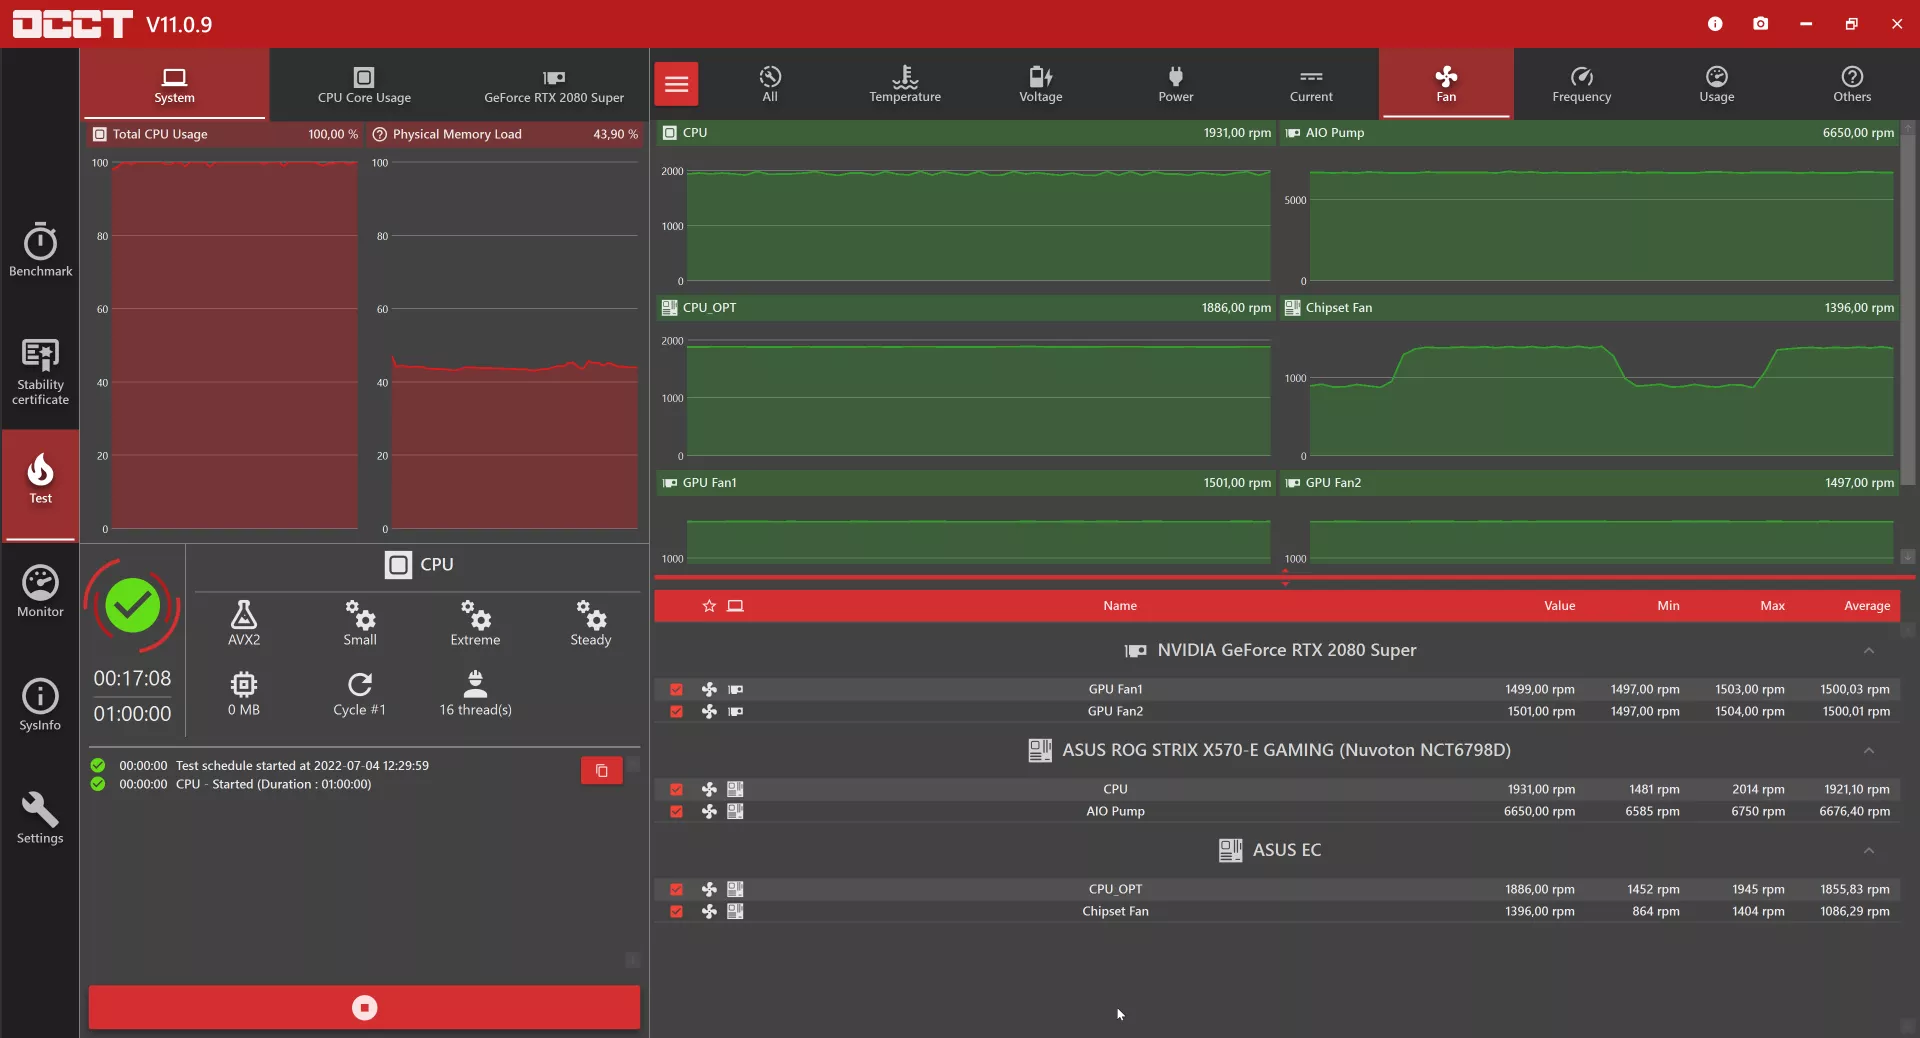The width and height of the screenshot is (1920, 1038).
Task: Sort table by Min column
Action: (x=1668, y=606)
